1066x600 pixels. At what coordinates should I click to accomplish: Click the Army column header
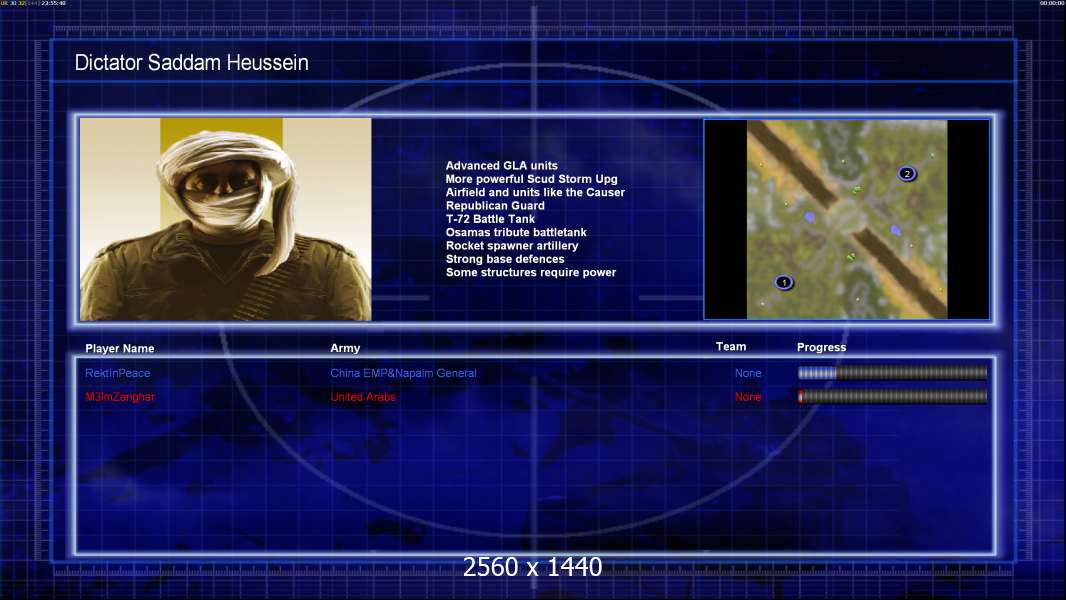[x=345, y=349]
